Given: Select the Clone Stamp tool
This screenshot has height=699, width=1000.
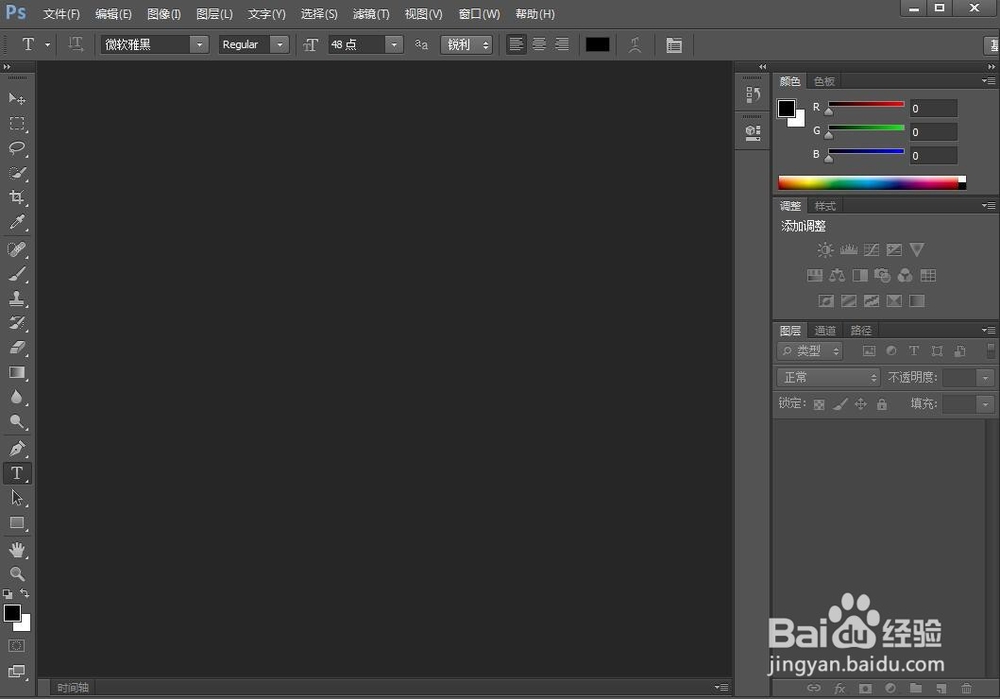Looking at the screenshot, I should 17,298.
